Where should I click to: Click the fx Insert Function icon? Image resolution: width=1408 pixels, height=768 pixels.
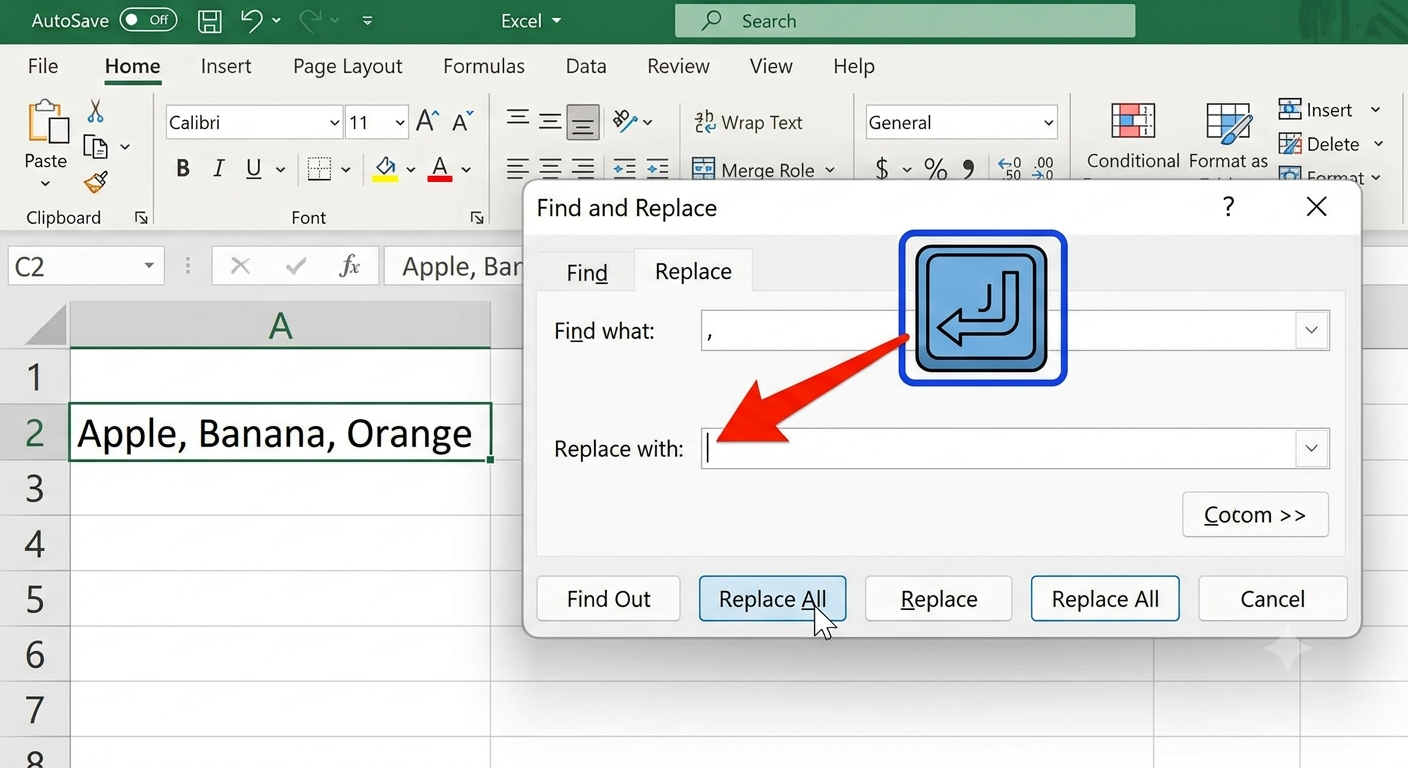click(350, 266)
